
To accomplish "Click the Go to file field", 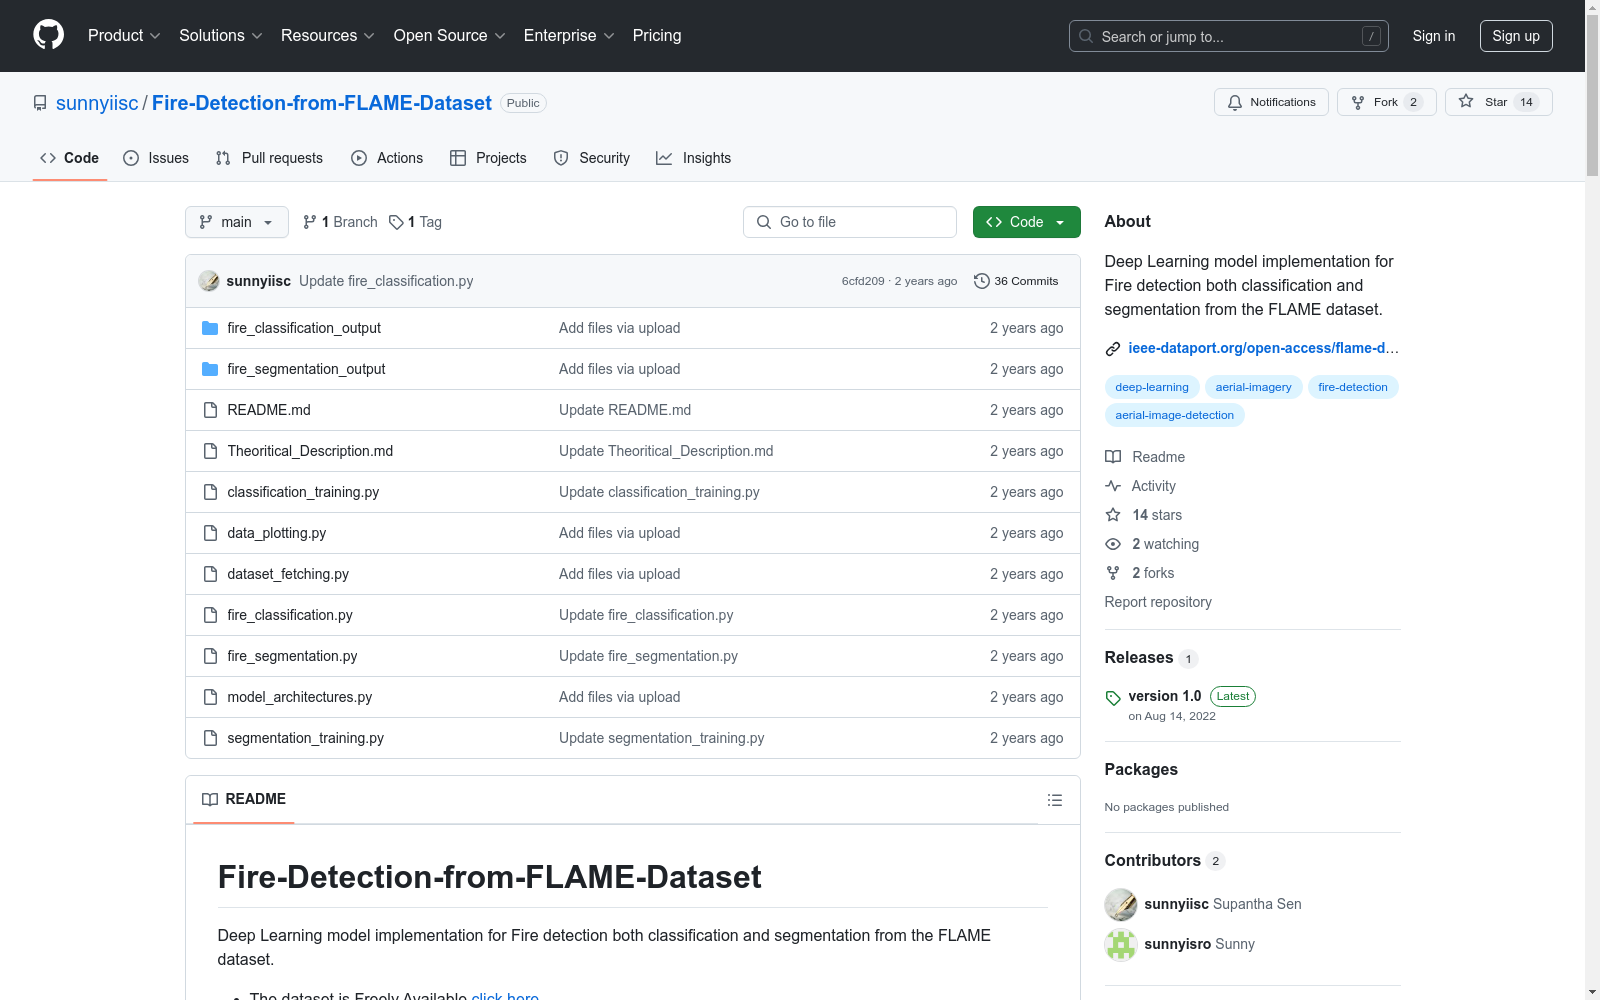I will pyautogui.click(x=850, y=222).
